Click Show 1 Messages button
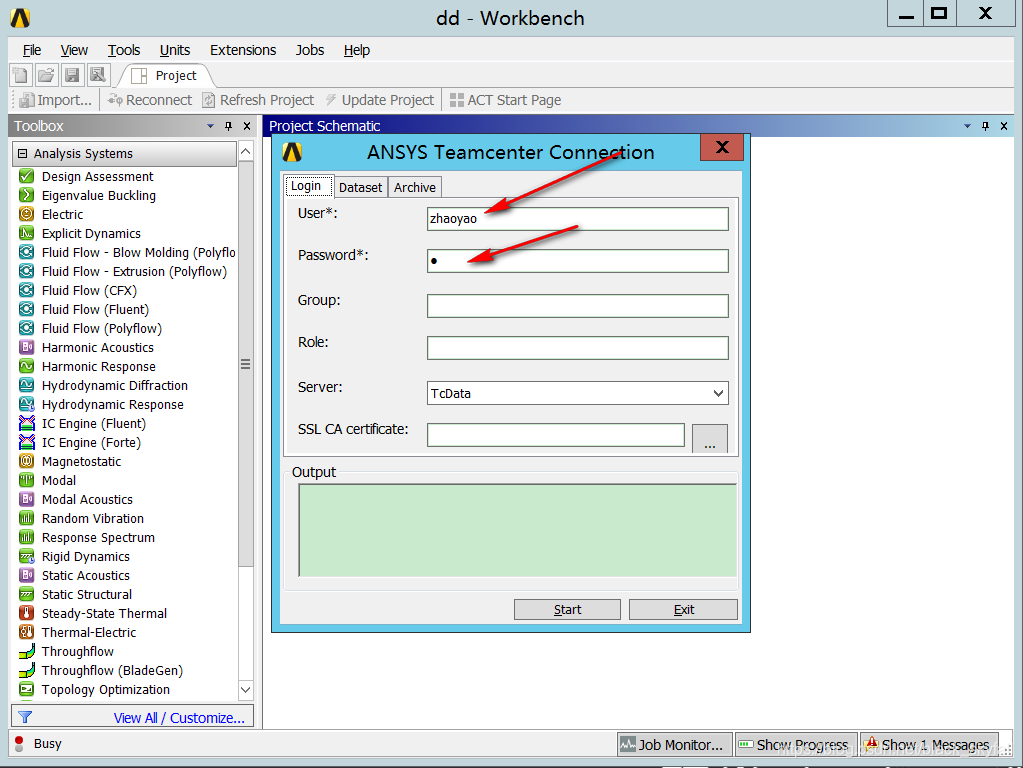 929,745
